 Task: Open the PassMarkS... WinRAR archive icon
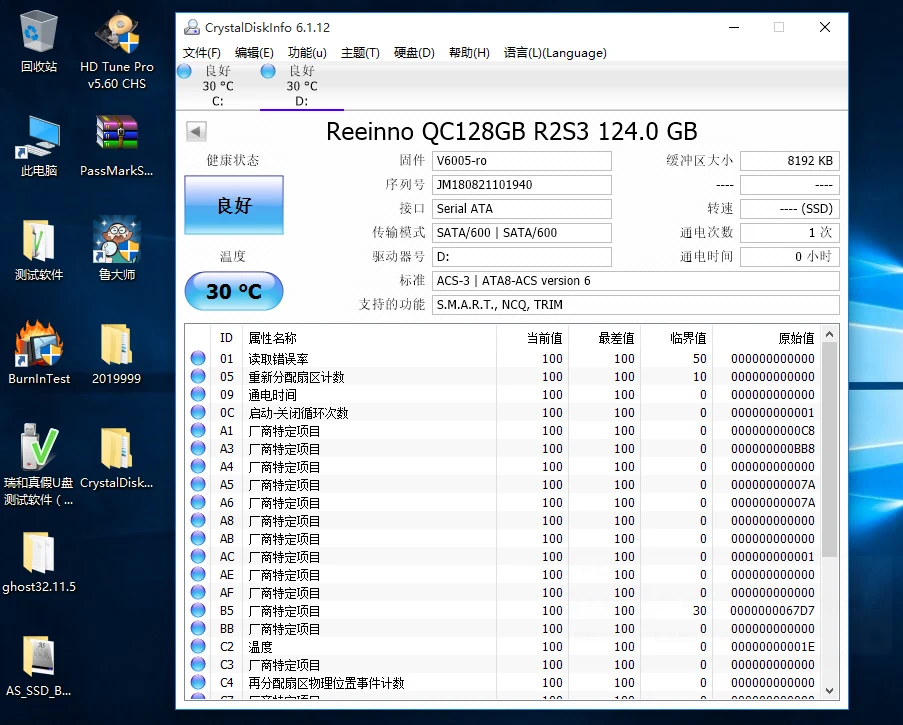(x=117, y=146)
